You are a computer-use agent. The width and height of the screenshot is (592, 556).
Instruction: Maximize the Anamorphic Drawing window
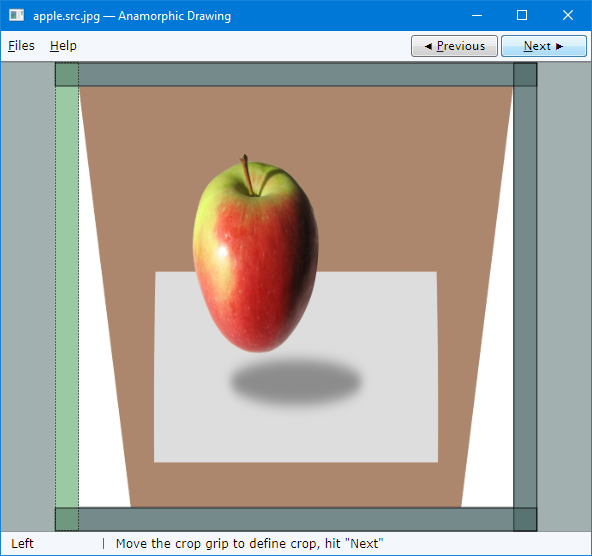(x=522, y=15)
